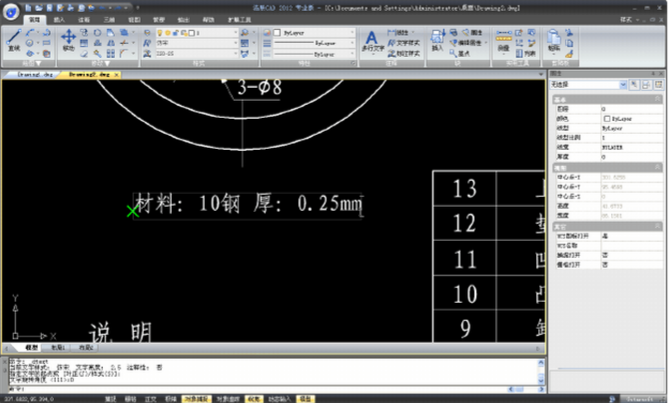670x403 pixels.
Task: Toggle Polar (极轴) in status bar
Action: [x=170, y=399]
